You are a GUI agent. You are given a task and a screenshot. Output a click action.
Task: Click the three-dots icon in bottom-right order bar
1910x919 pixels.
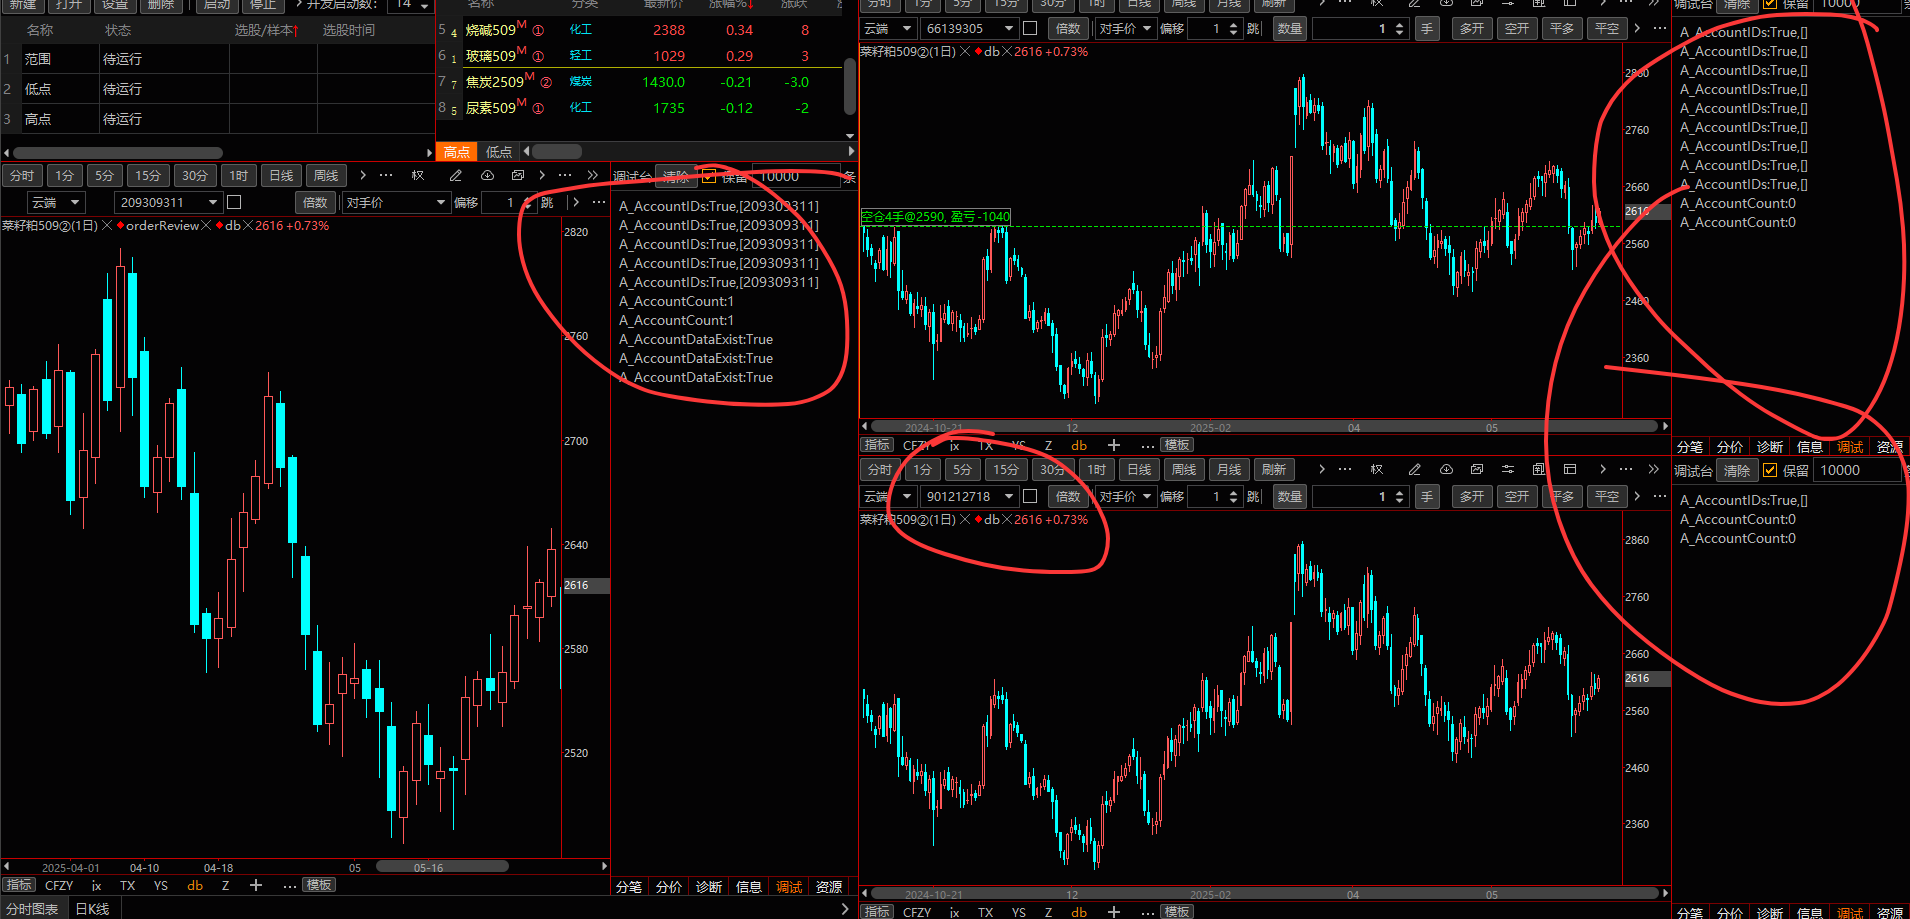point(1660,496)
